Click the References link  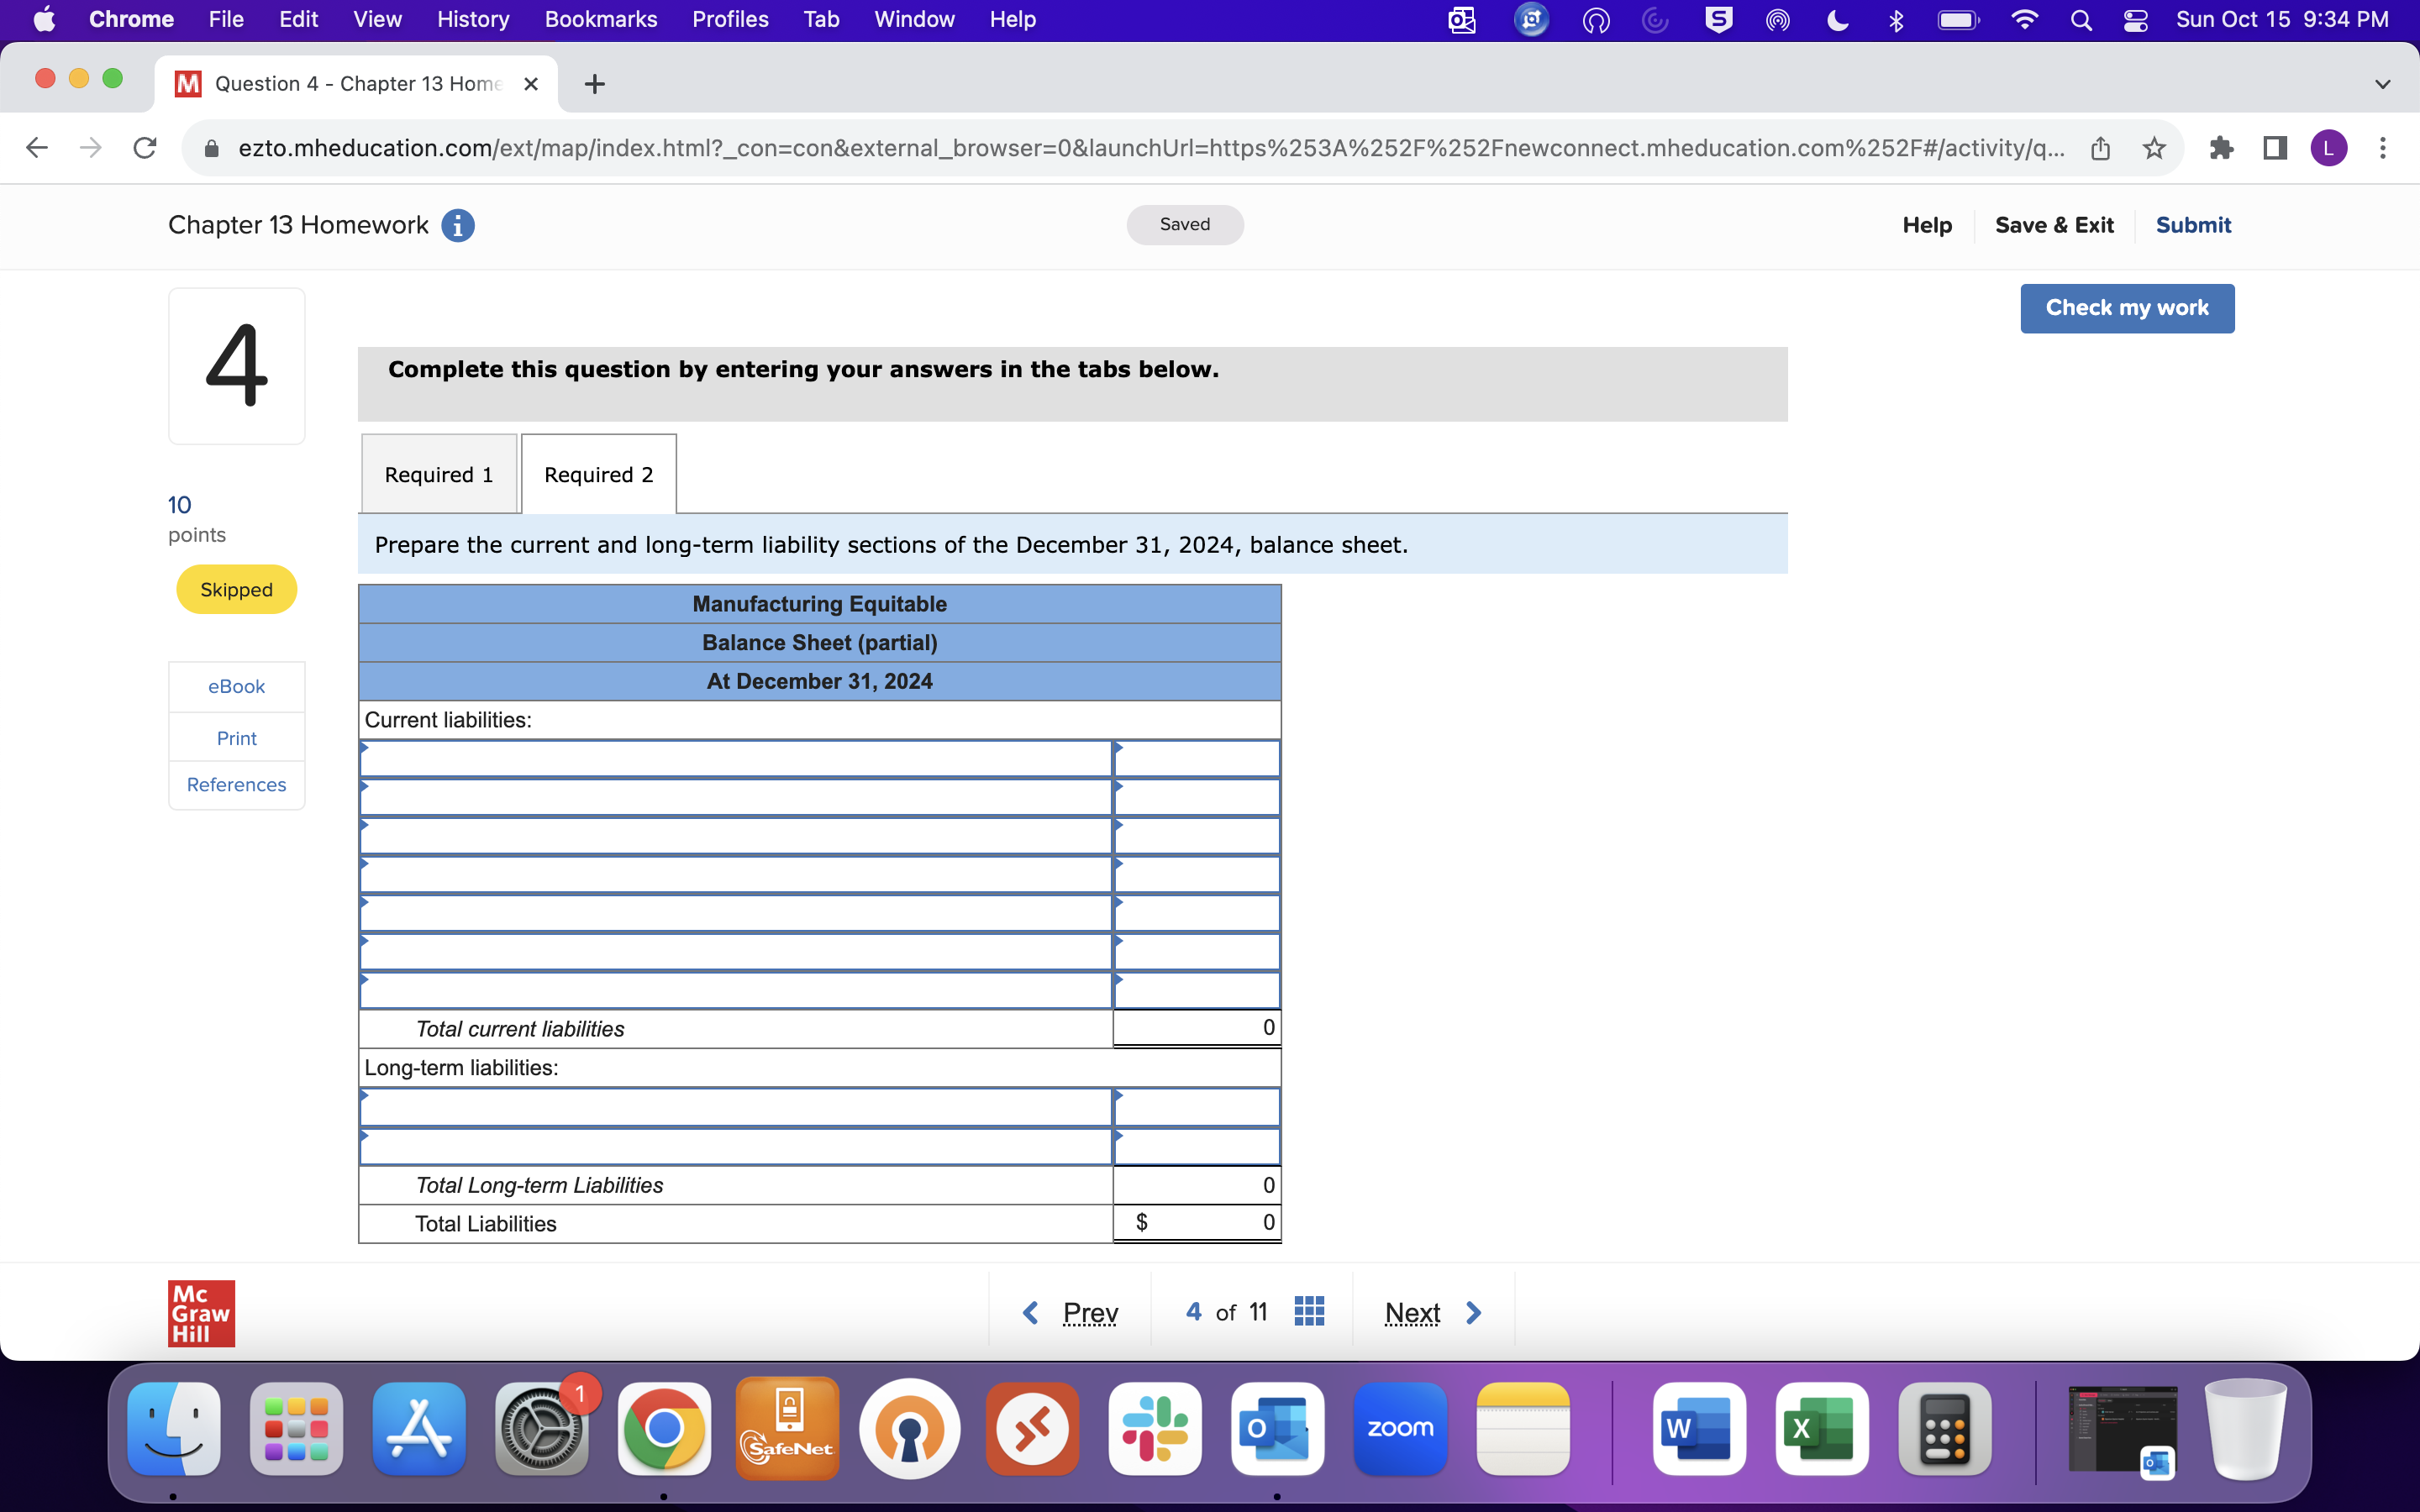(235, 784)
